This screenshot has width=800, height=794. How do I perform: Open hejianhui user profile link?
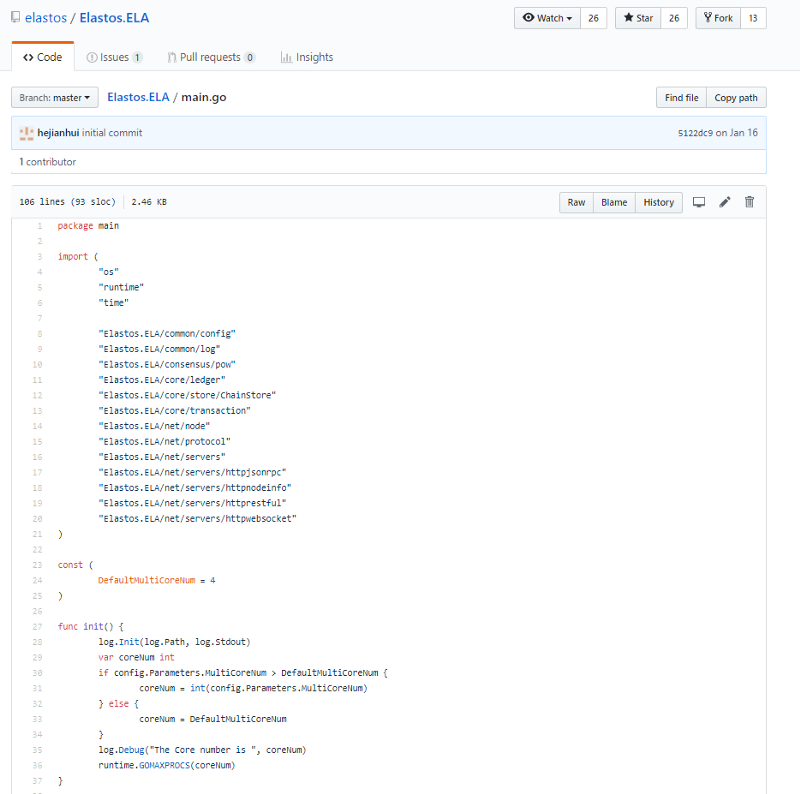pos(58,133)
